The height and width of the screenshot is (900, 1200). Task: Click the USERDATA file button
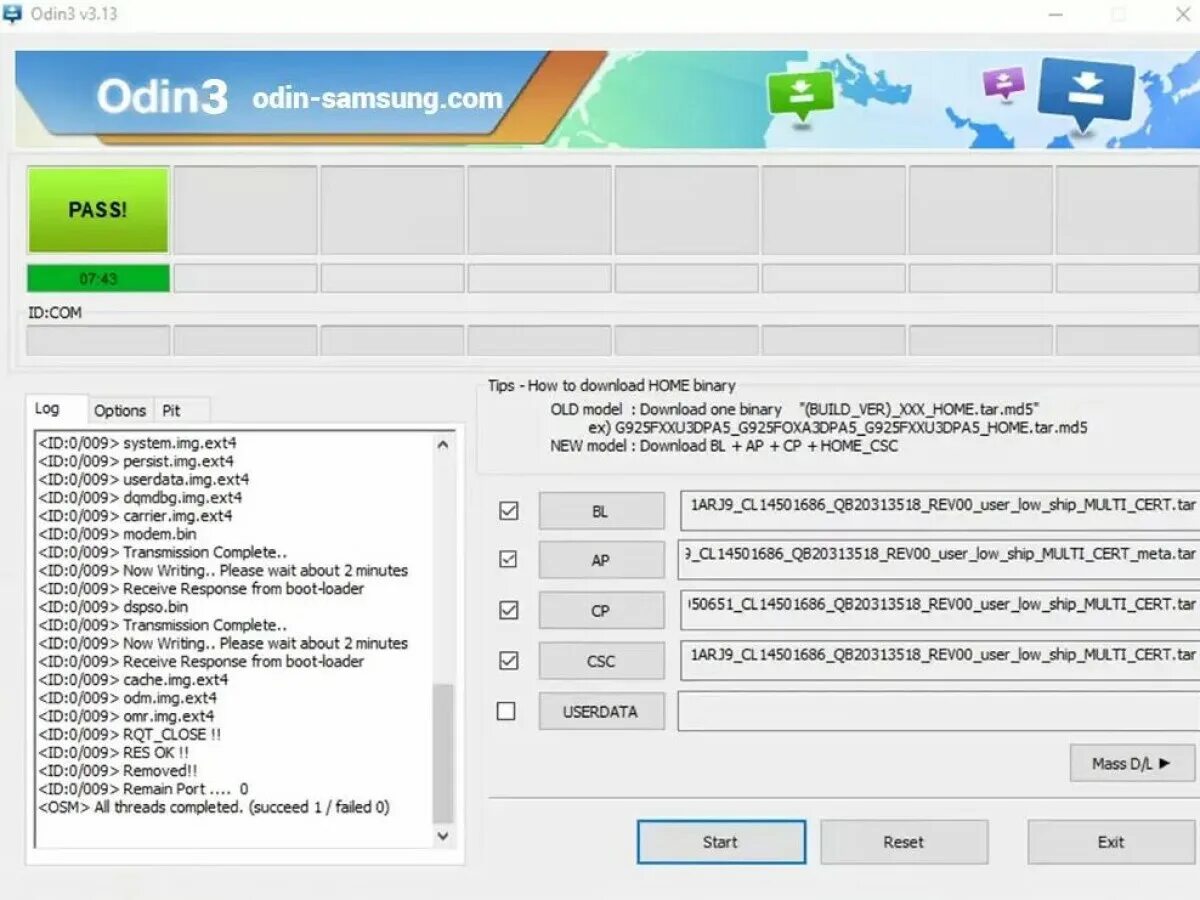coord(601,712)
